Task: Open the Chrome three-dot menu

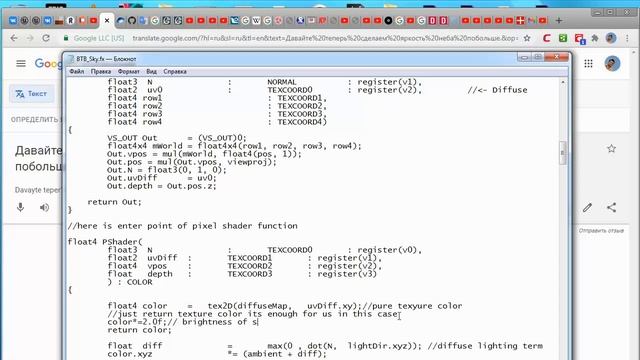Action: [627, 38]
